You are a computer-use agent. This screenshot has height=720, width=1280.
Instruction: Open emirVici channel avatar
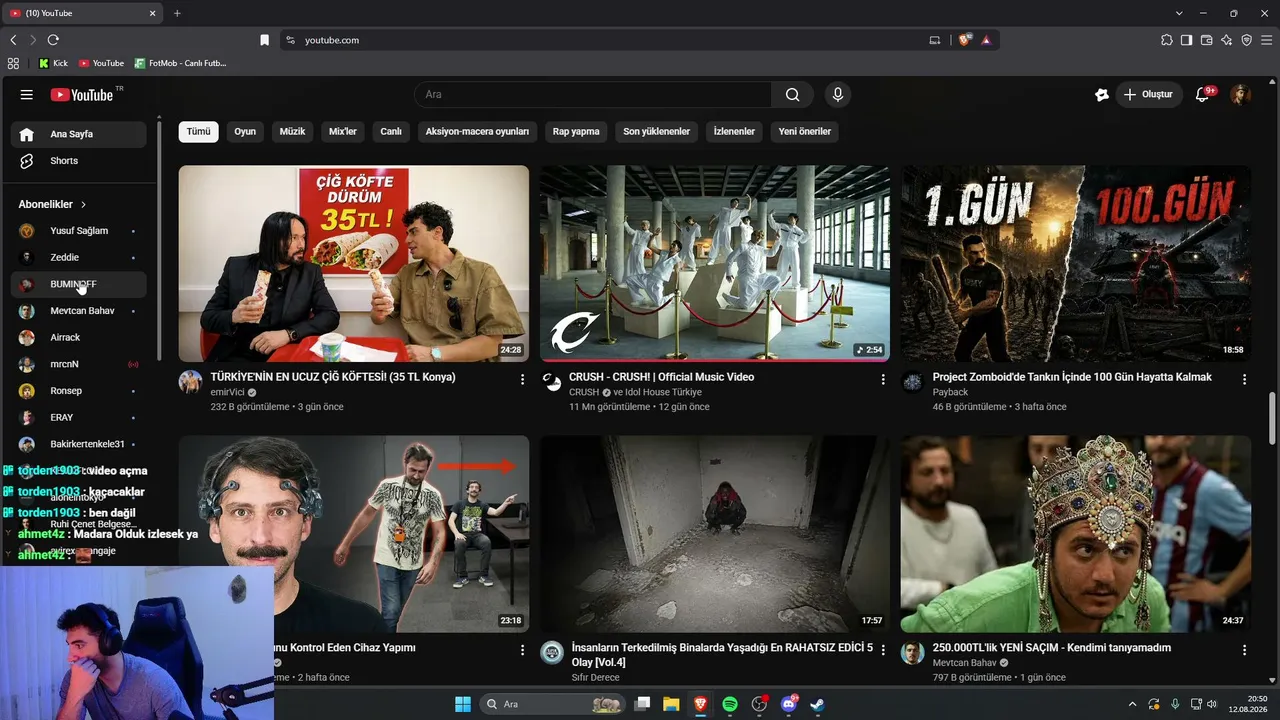(x=190, y=382)
